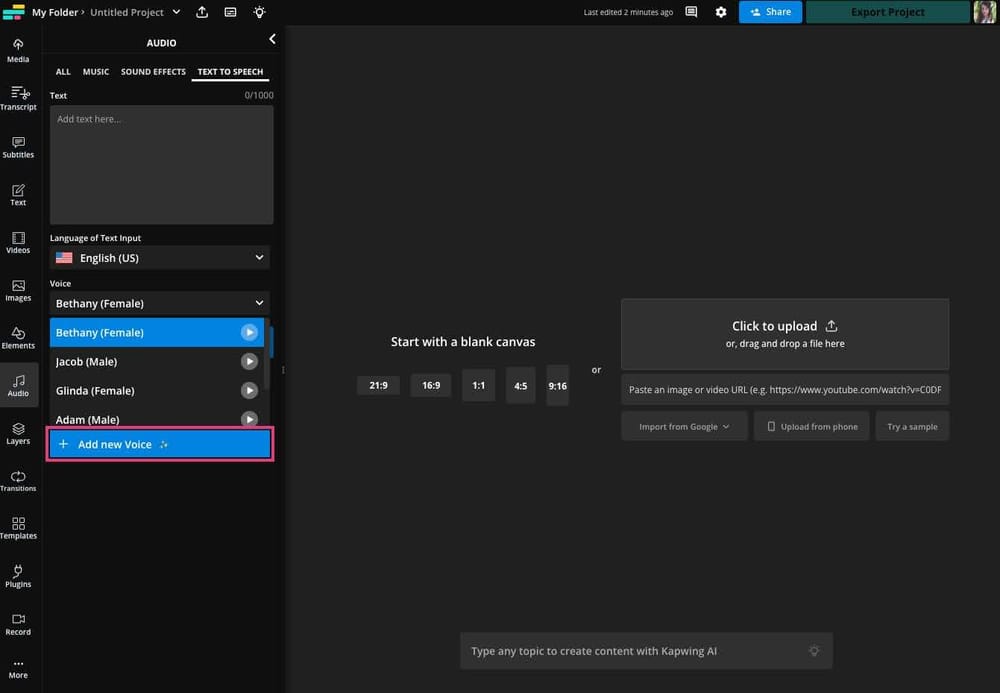1000x693 pixels.
Task: Open the Templates panel
Action: click(x=18, y=528)
